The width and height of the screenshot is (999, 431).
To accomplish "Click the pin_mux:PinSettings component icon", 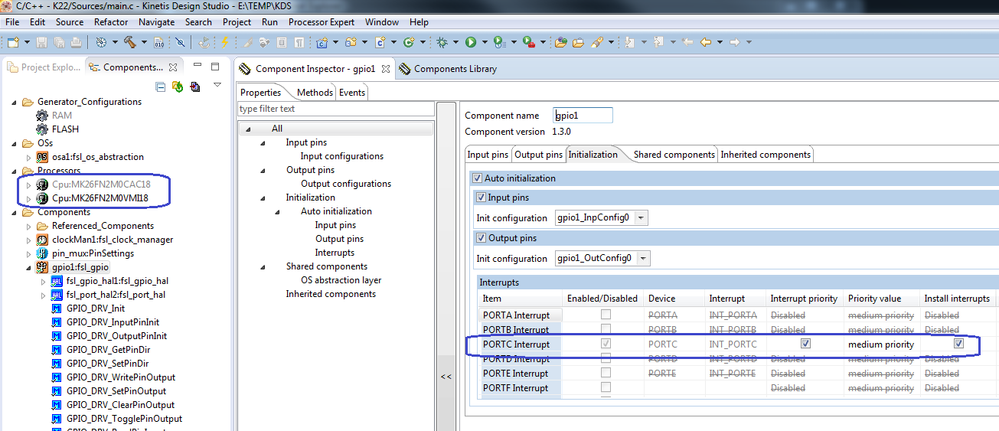I will pyautogui.click(x=42, y=254).
